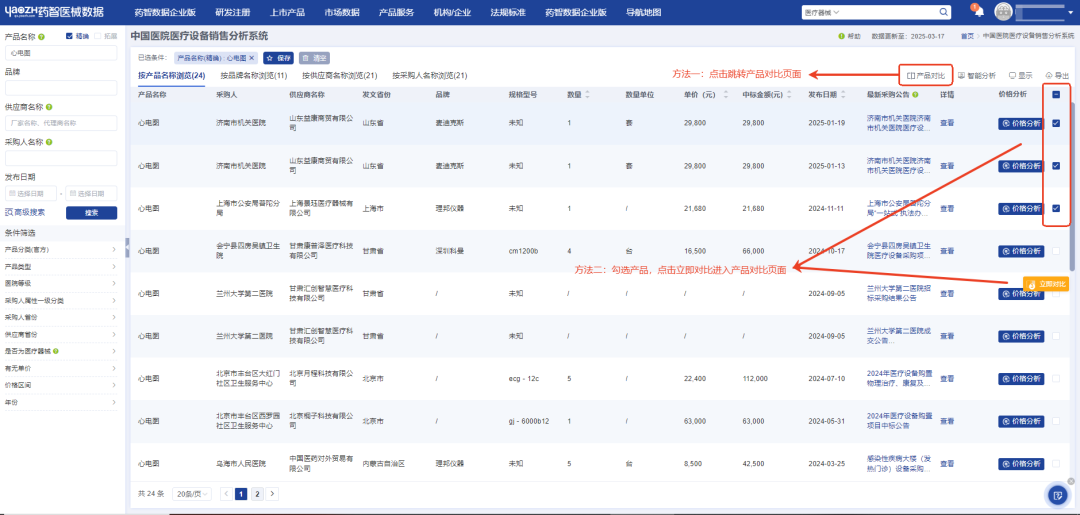Expand the 价格区间 filter

click(x=61, y=385)
